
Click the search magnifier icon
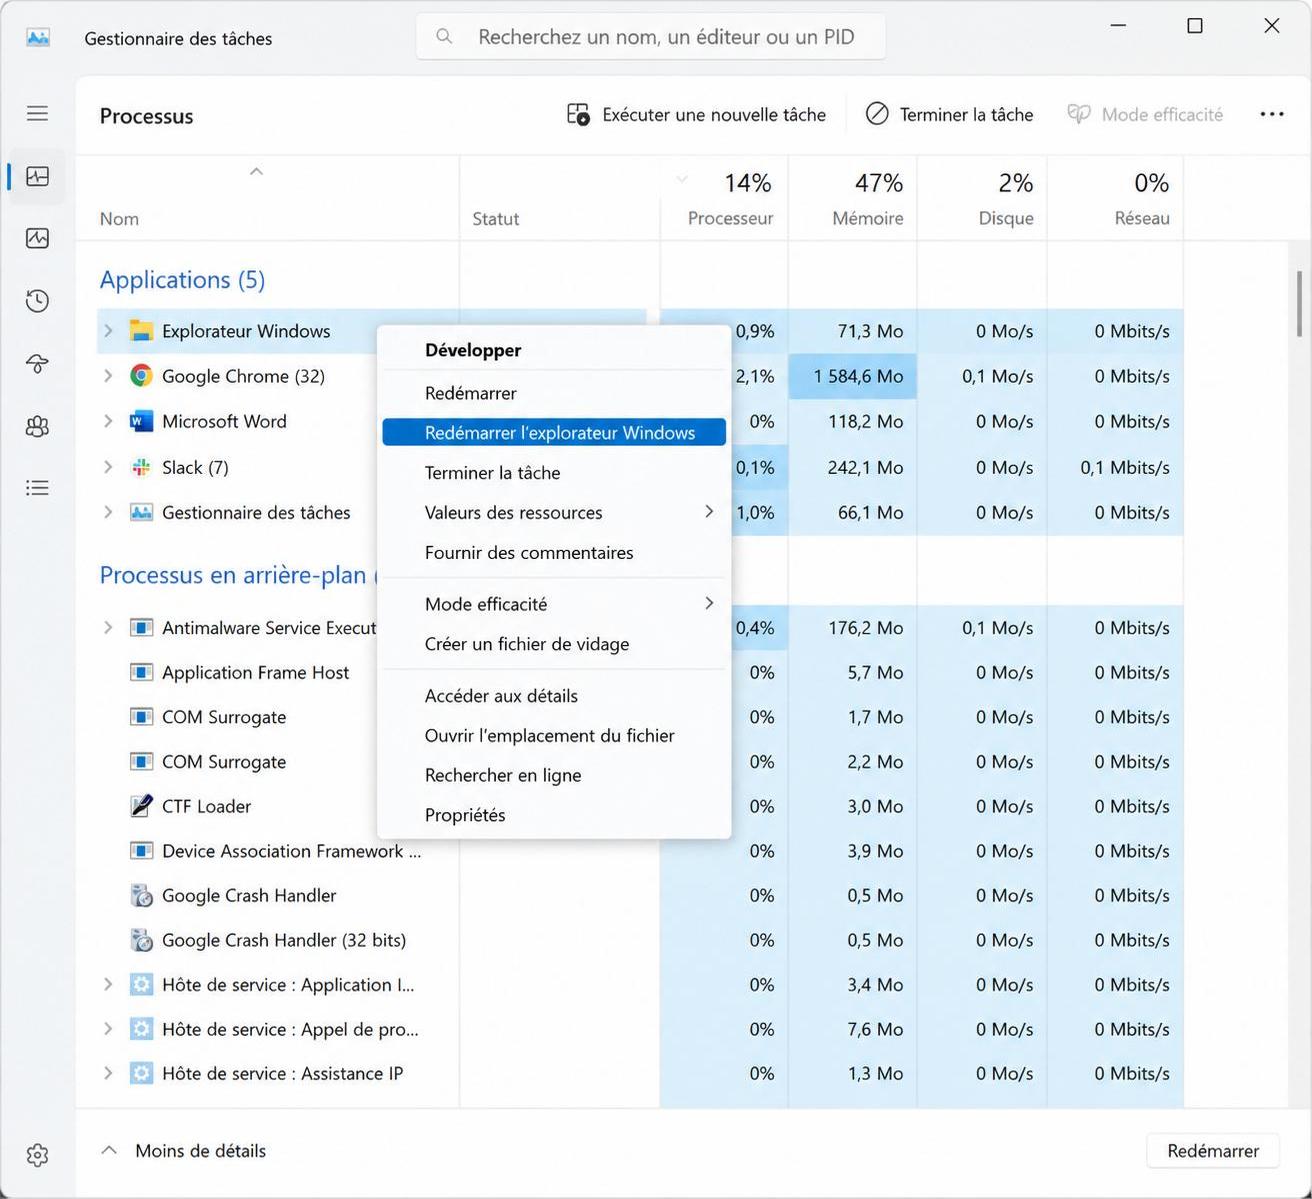click(444, 37)
